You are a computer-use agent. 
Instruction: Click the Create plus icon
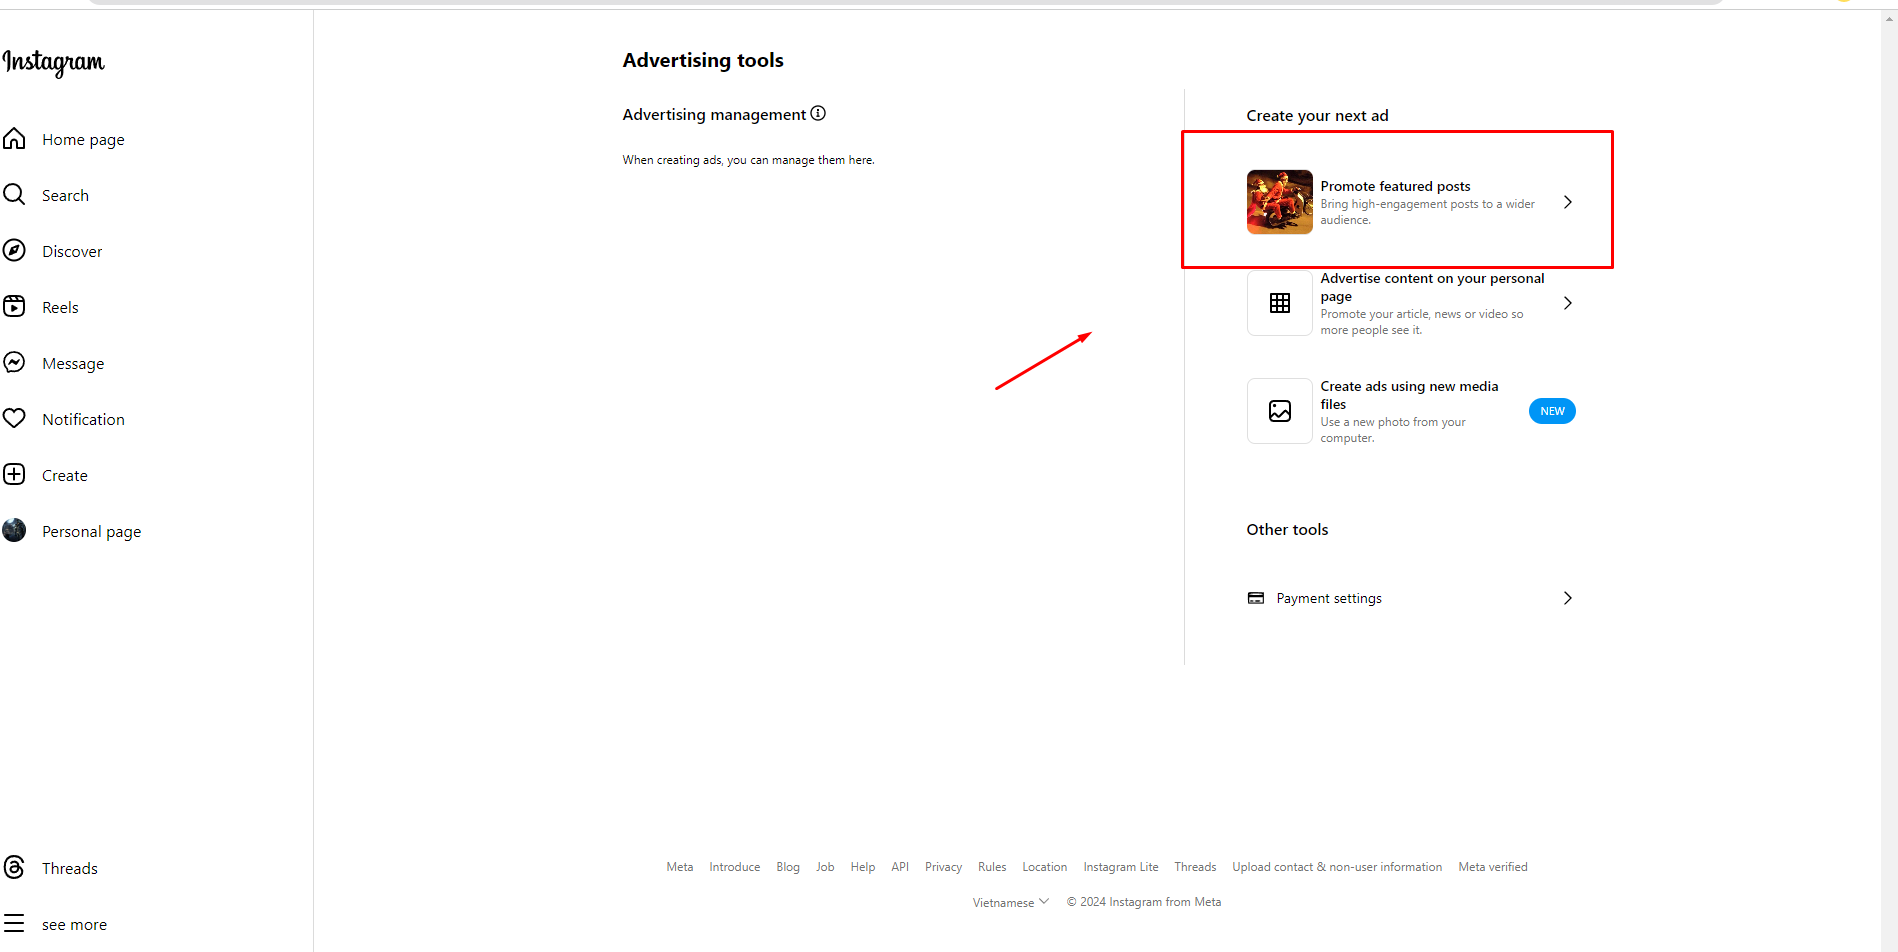point(14,475)
